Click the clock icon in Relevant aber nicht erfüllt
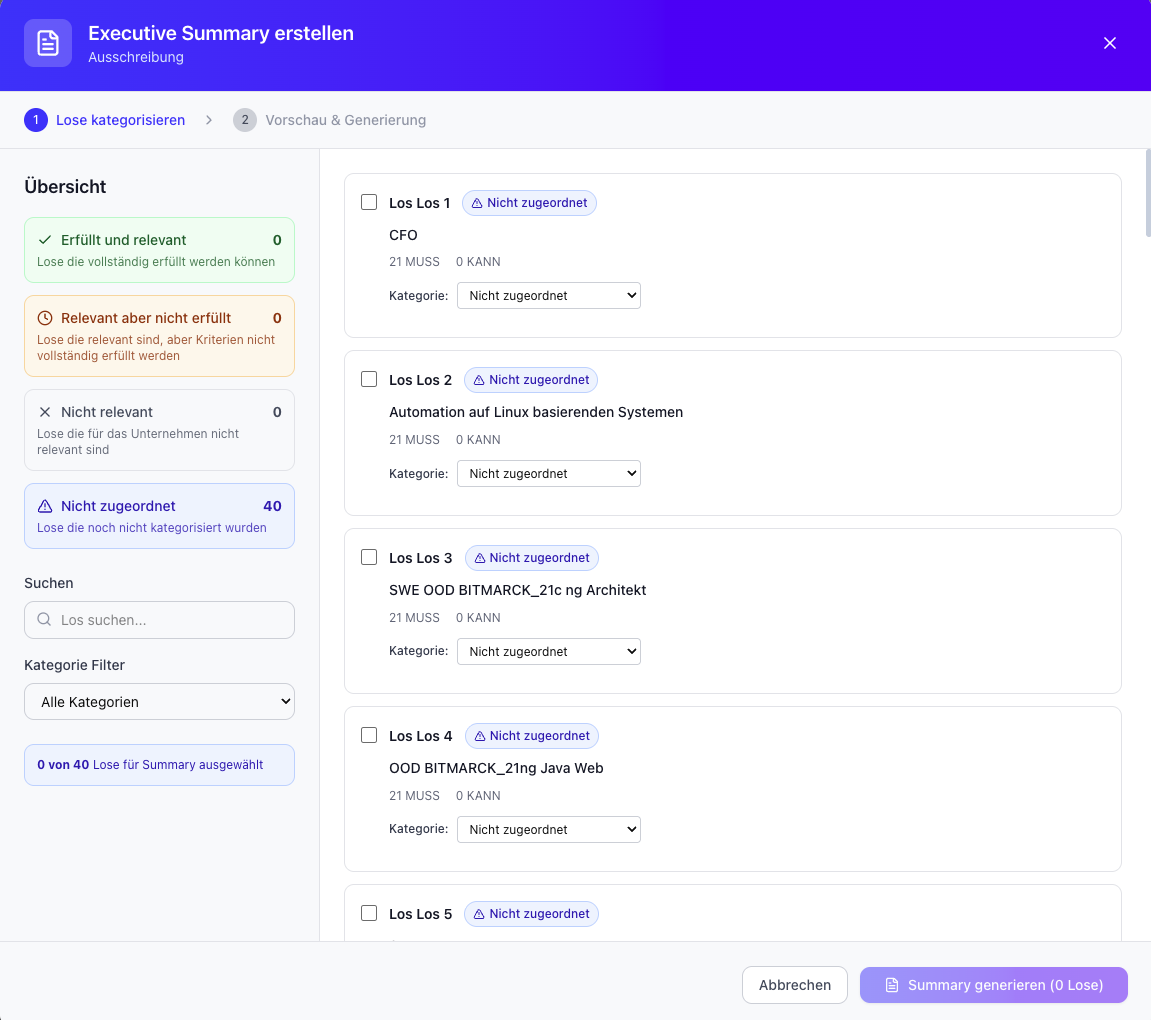 [x=45, y=318]
